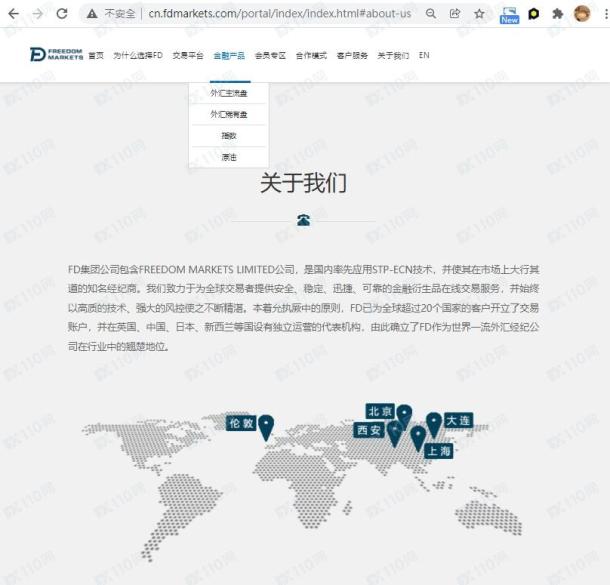Click the not-secure warning triangle icon
610x585 pixels.
pyautogui.click(x=92, y=14)
